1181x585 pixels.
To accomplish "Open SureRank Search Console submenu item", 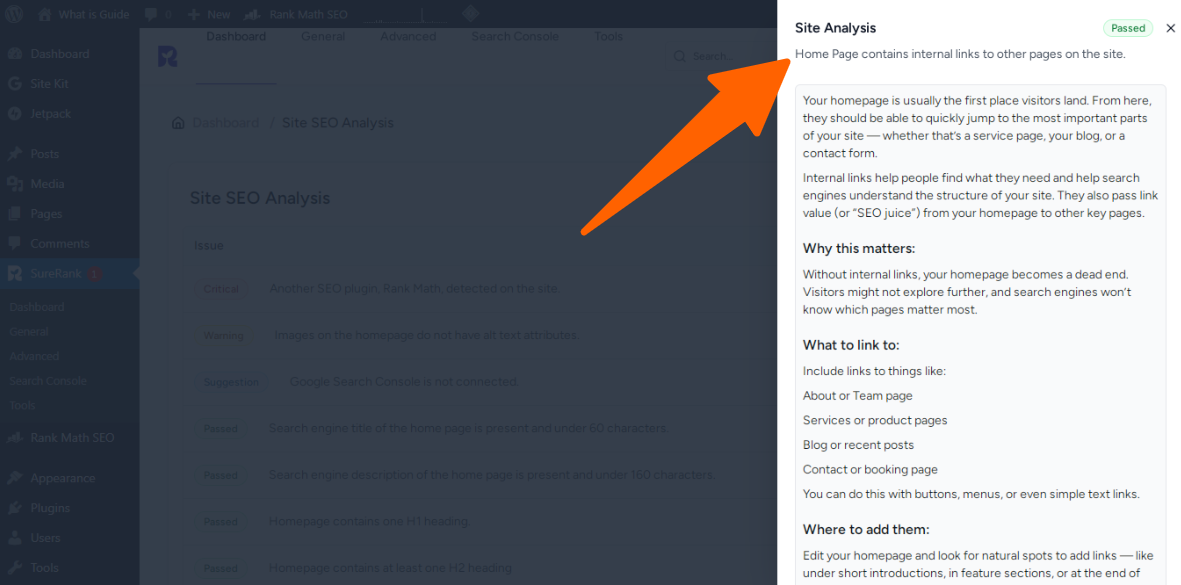I will (x=48, y=381).
